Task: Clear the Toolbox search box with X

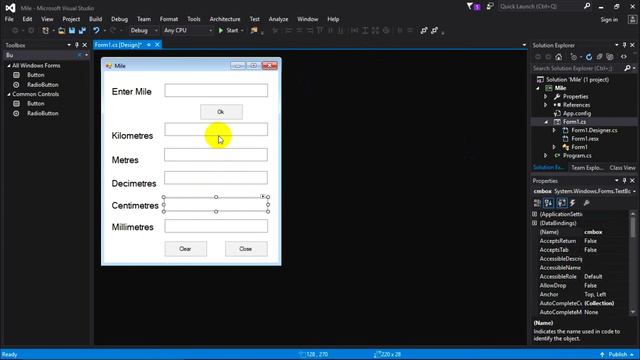Action: point(80,55)
